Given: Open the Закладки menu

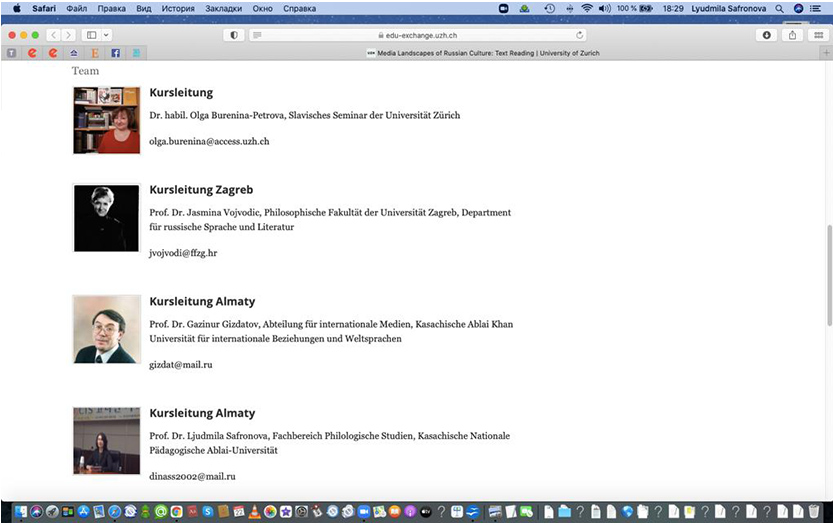Looking at the screenshot, I should [225, 8].
